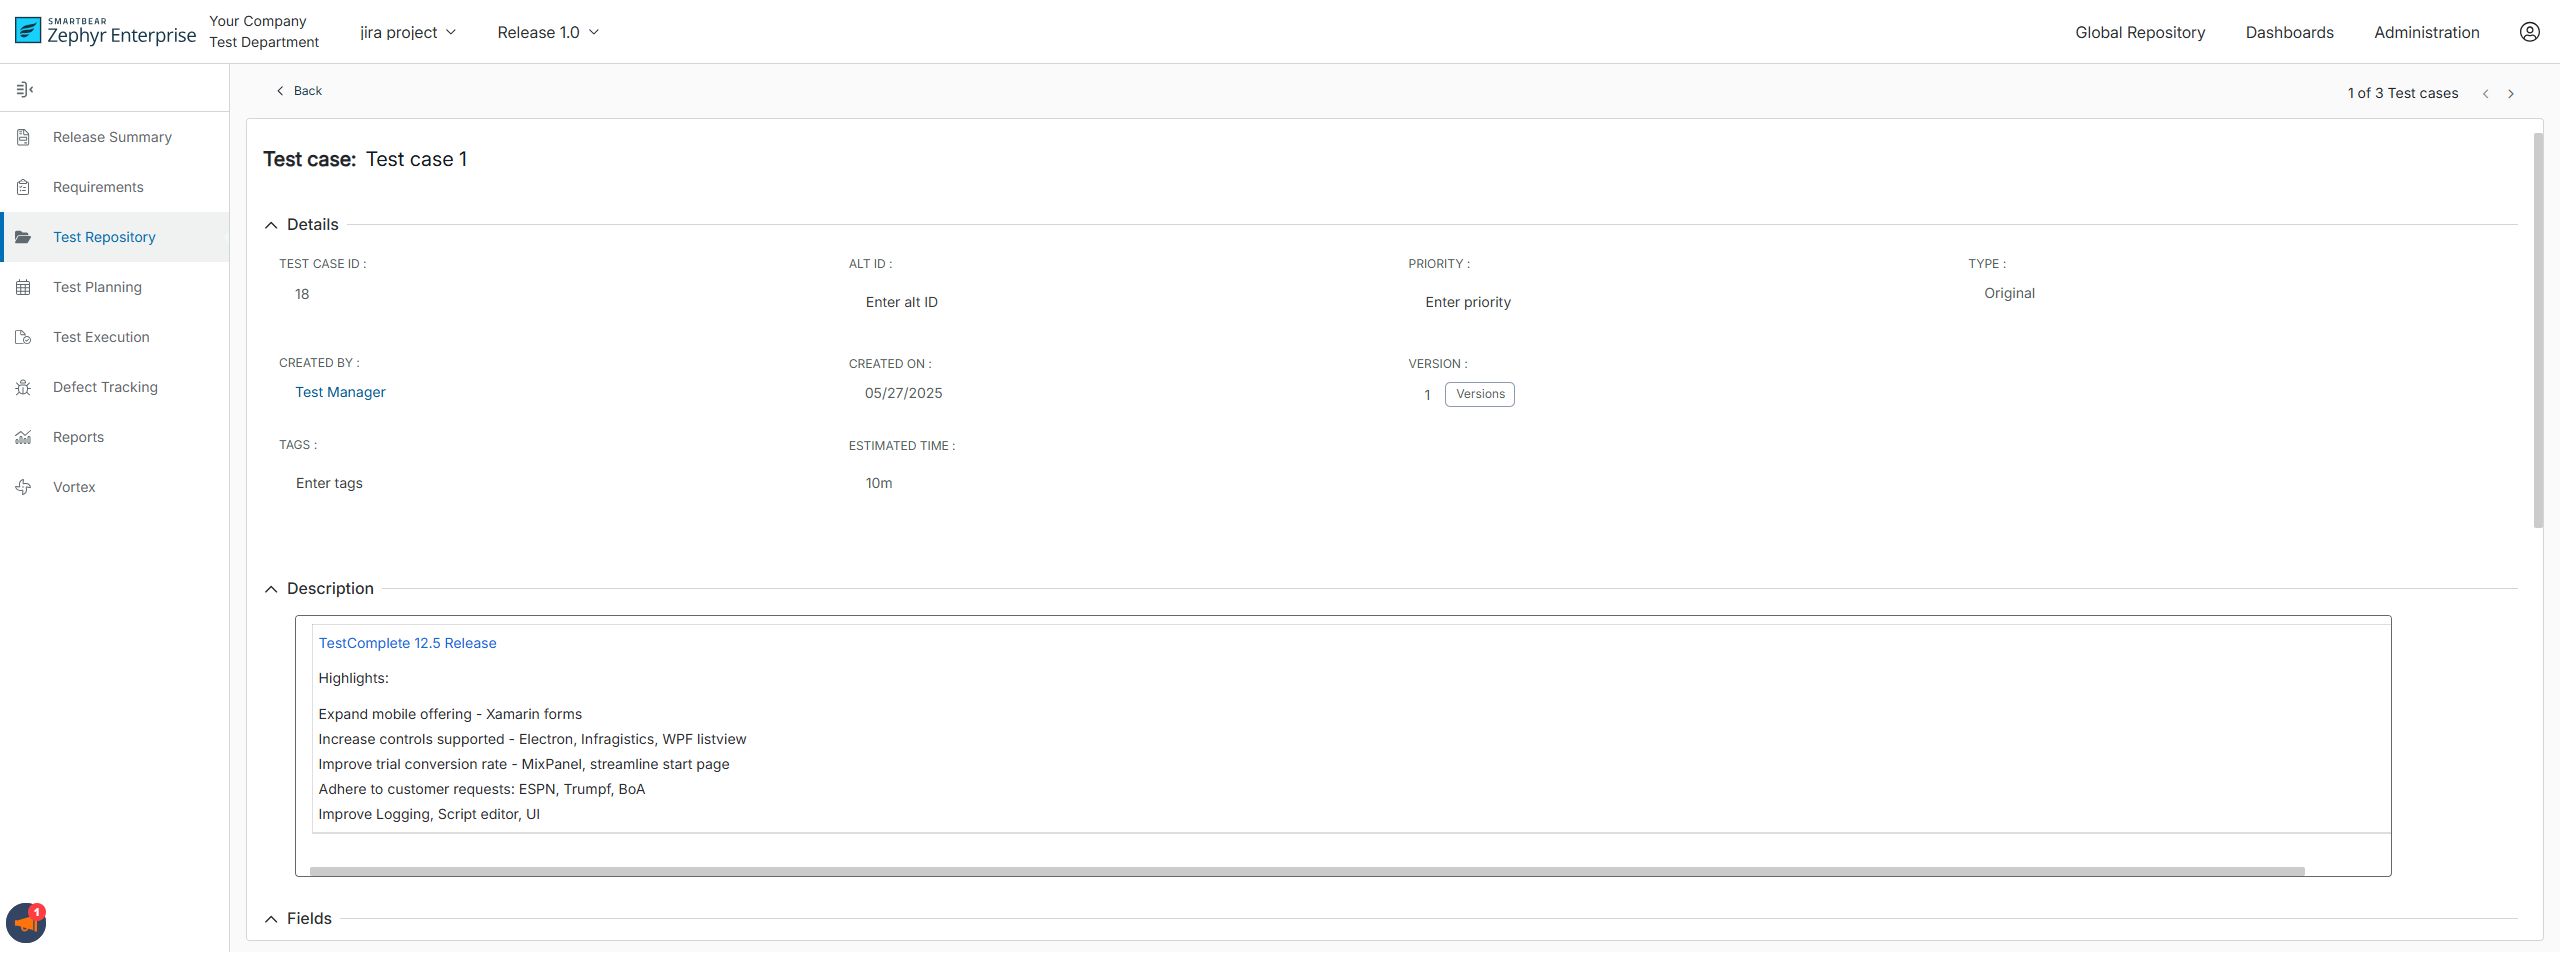This screenshot has width=2560, height=957.
Task: Collapse the left sidebar
Action: pos(25,88)
